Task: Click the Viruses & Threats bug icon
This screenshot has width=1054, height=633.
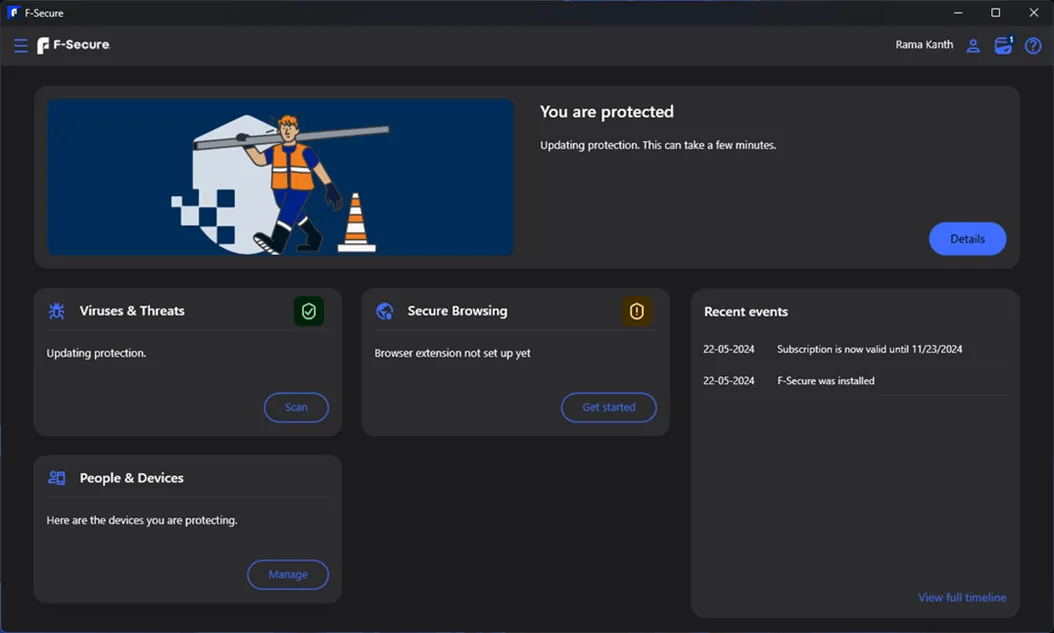Action: click(57, 311)
